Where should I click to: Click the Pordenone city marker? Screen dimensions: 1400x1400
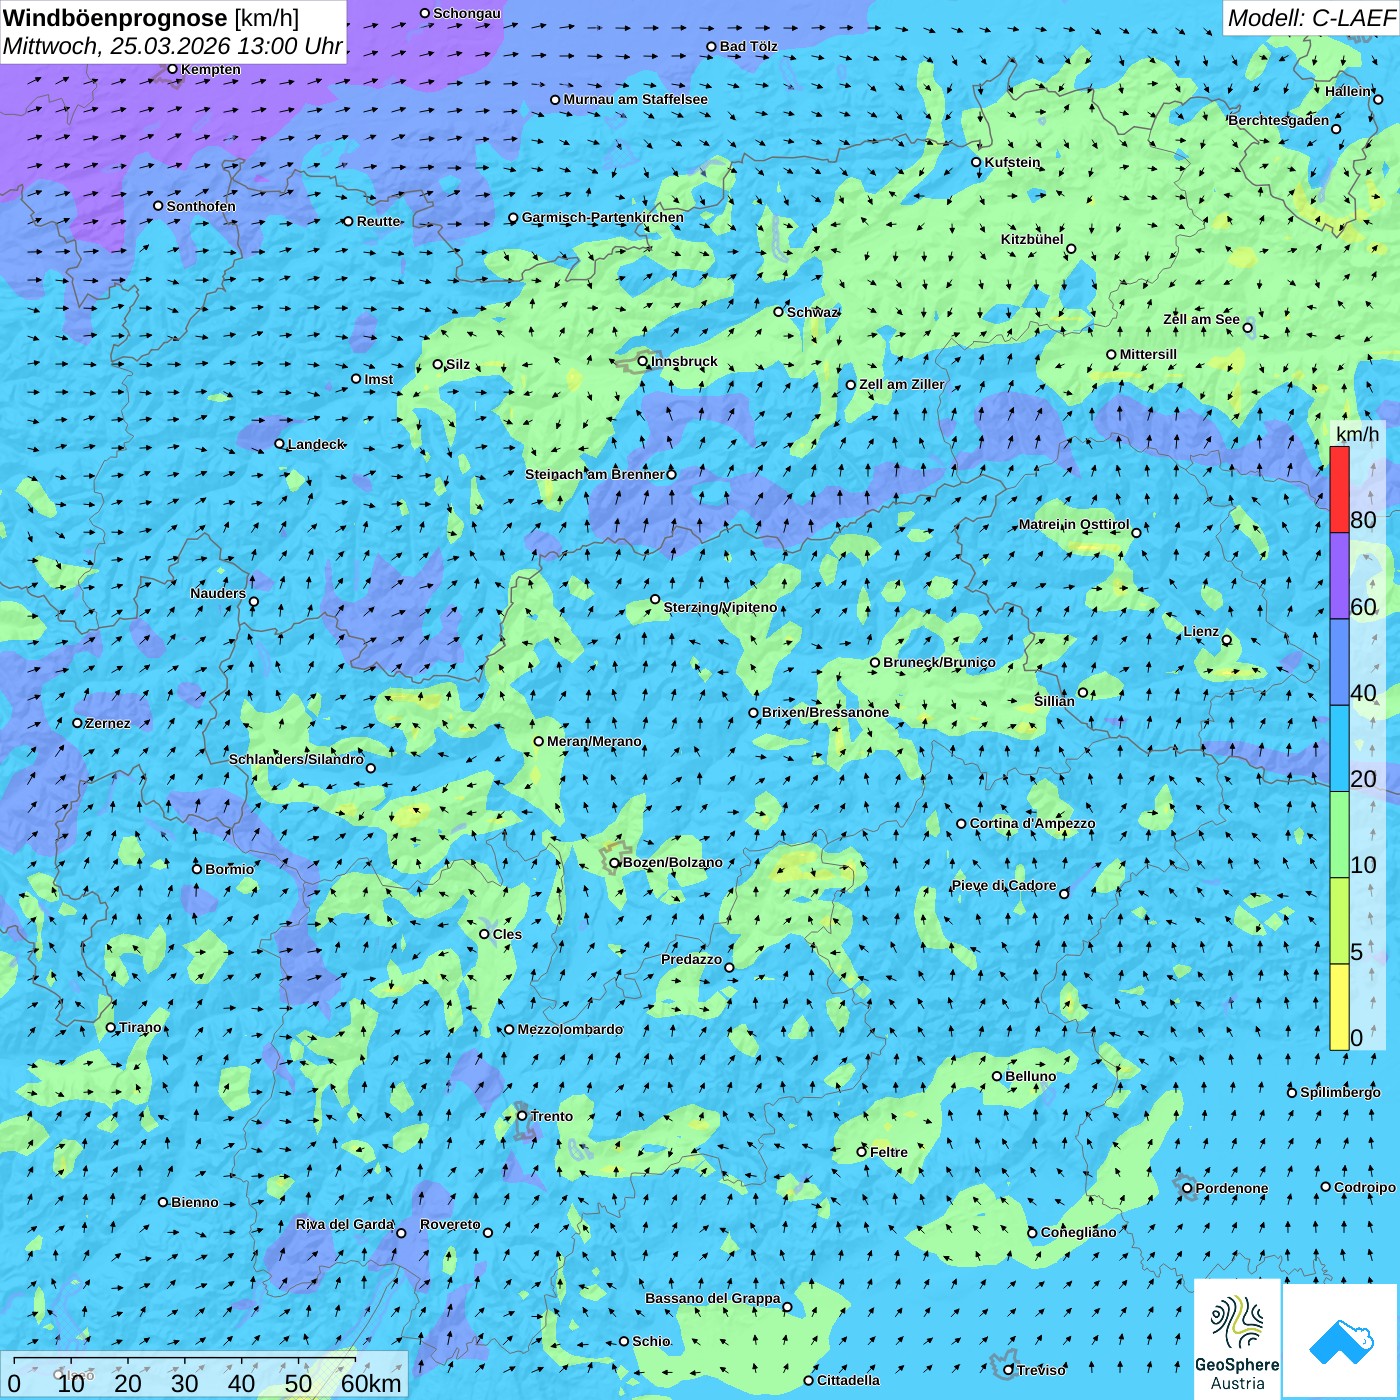pyautogui.click(x=1187, y=1189)
